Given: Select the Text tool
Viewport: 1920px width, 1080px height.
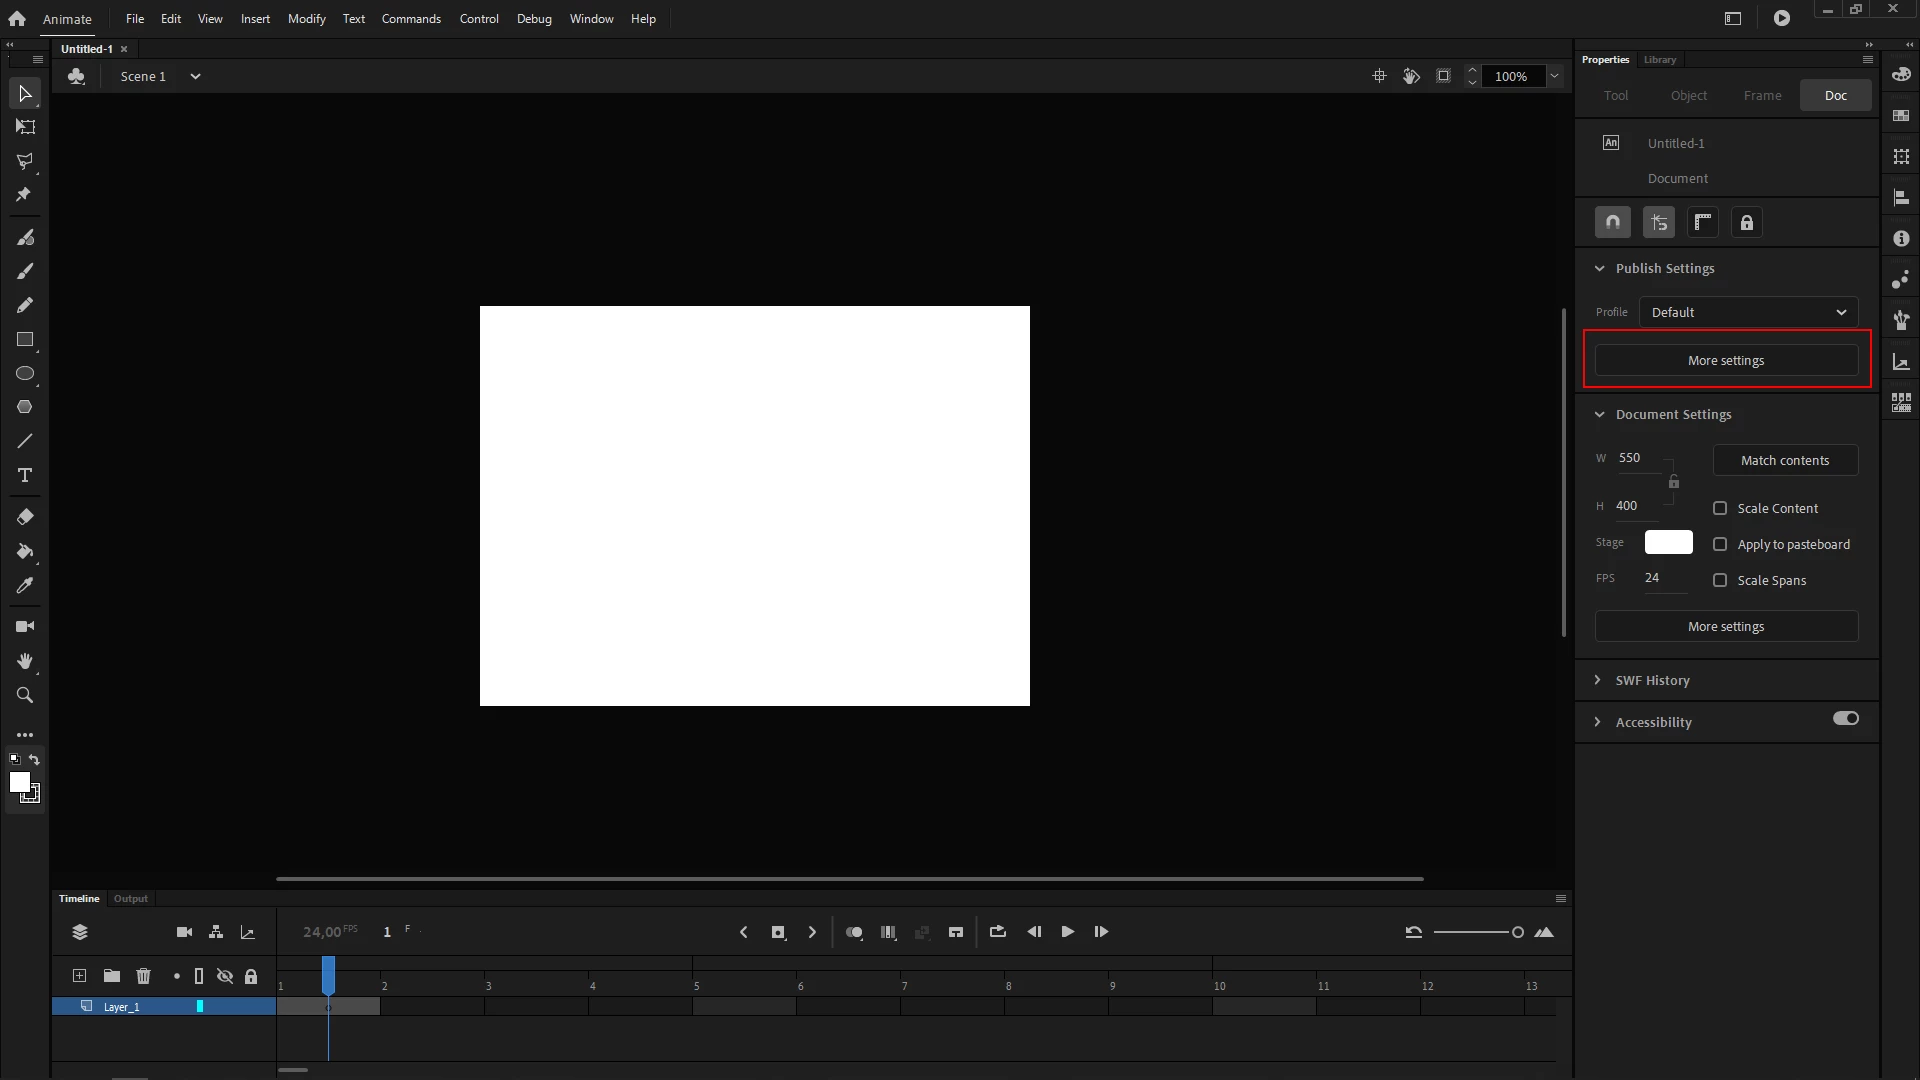Looking at the screenshot, I should [x=25, y=475].
